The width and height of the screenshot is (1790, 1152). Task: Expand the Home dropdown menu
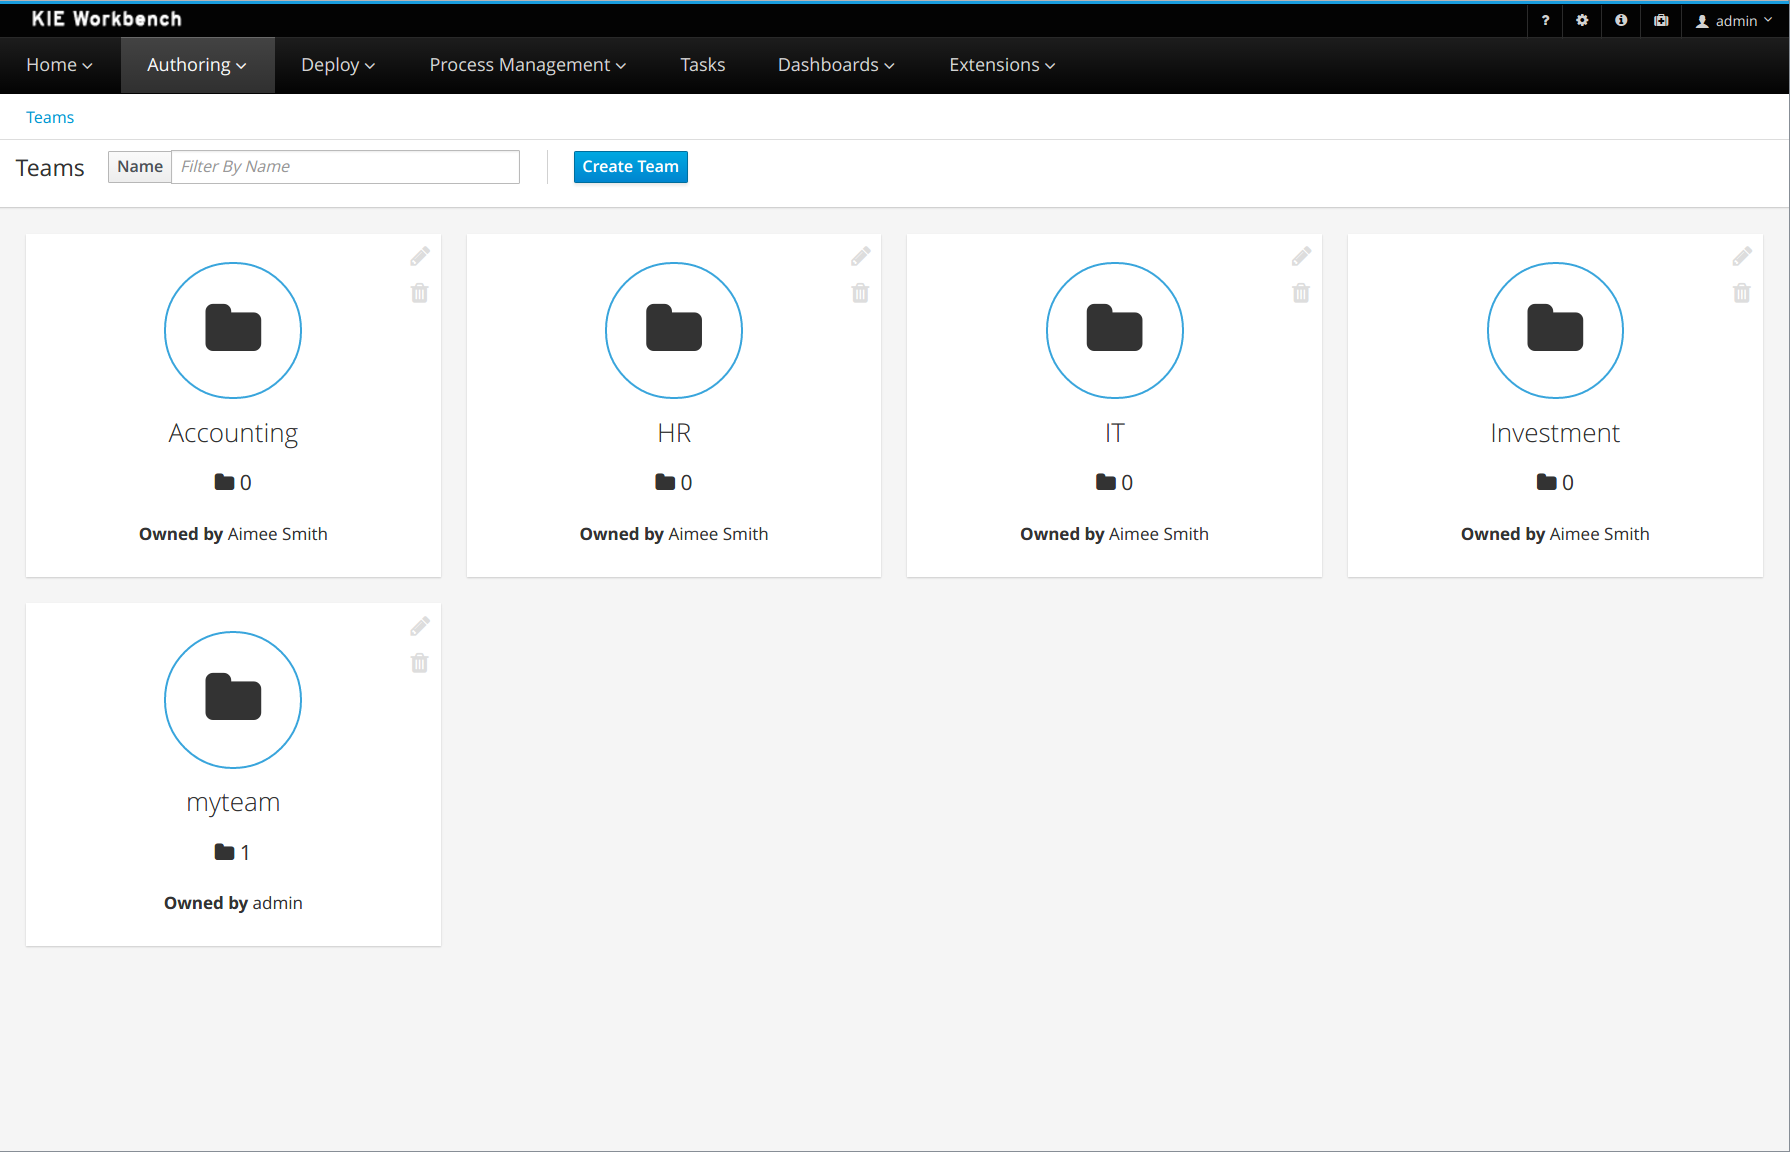coord(59,65)
